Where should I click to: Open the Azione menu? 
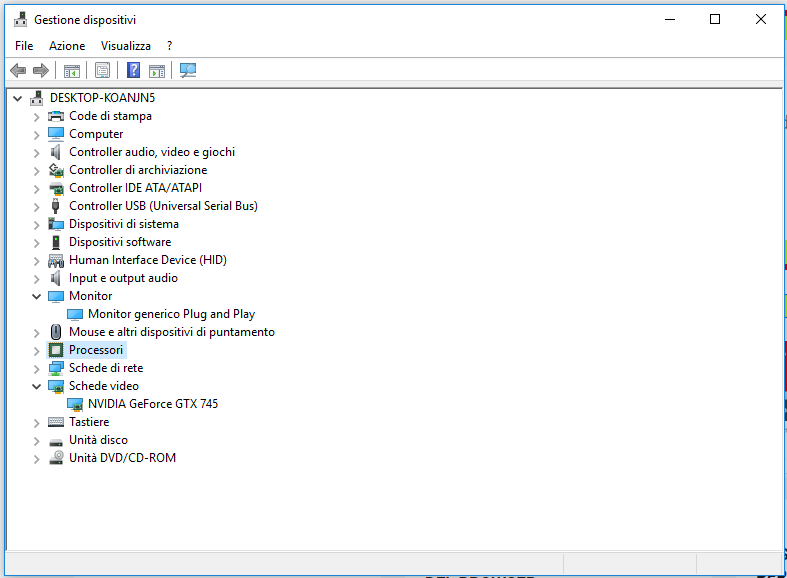pyautogui.click(x=67, y=46)
